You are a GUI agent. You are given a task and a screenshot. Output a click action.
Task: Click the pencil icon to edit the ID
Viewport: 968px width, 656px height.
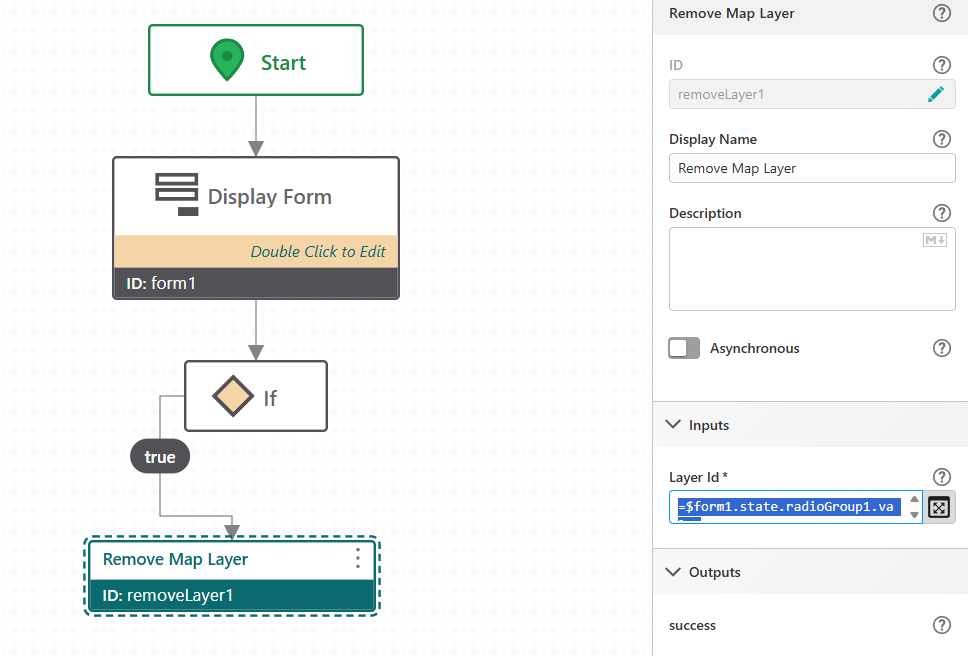click(x=936, y=94)
